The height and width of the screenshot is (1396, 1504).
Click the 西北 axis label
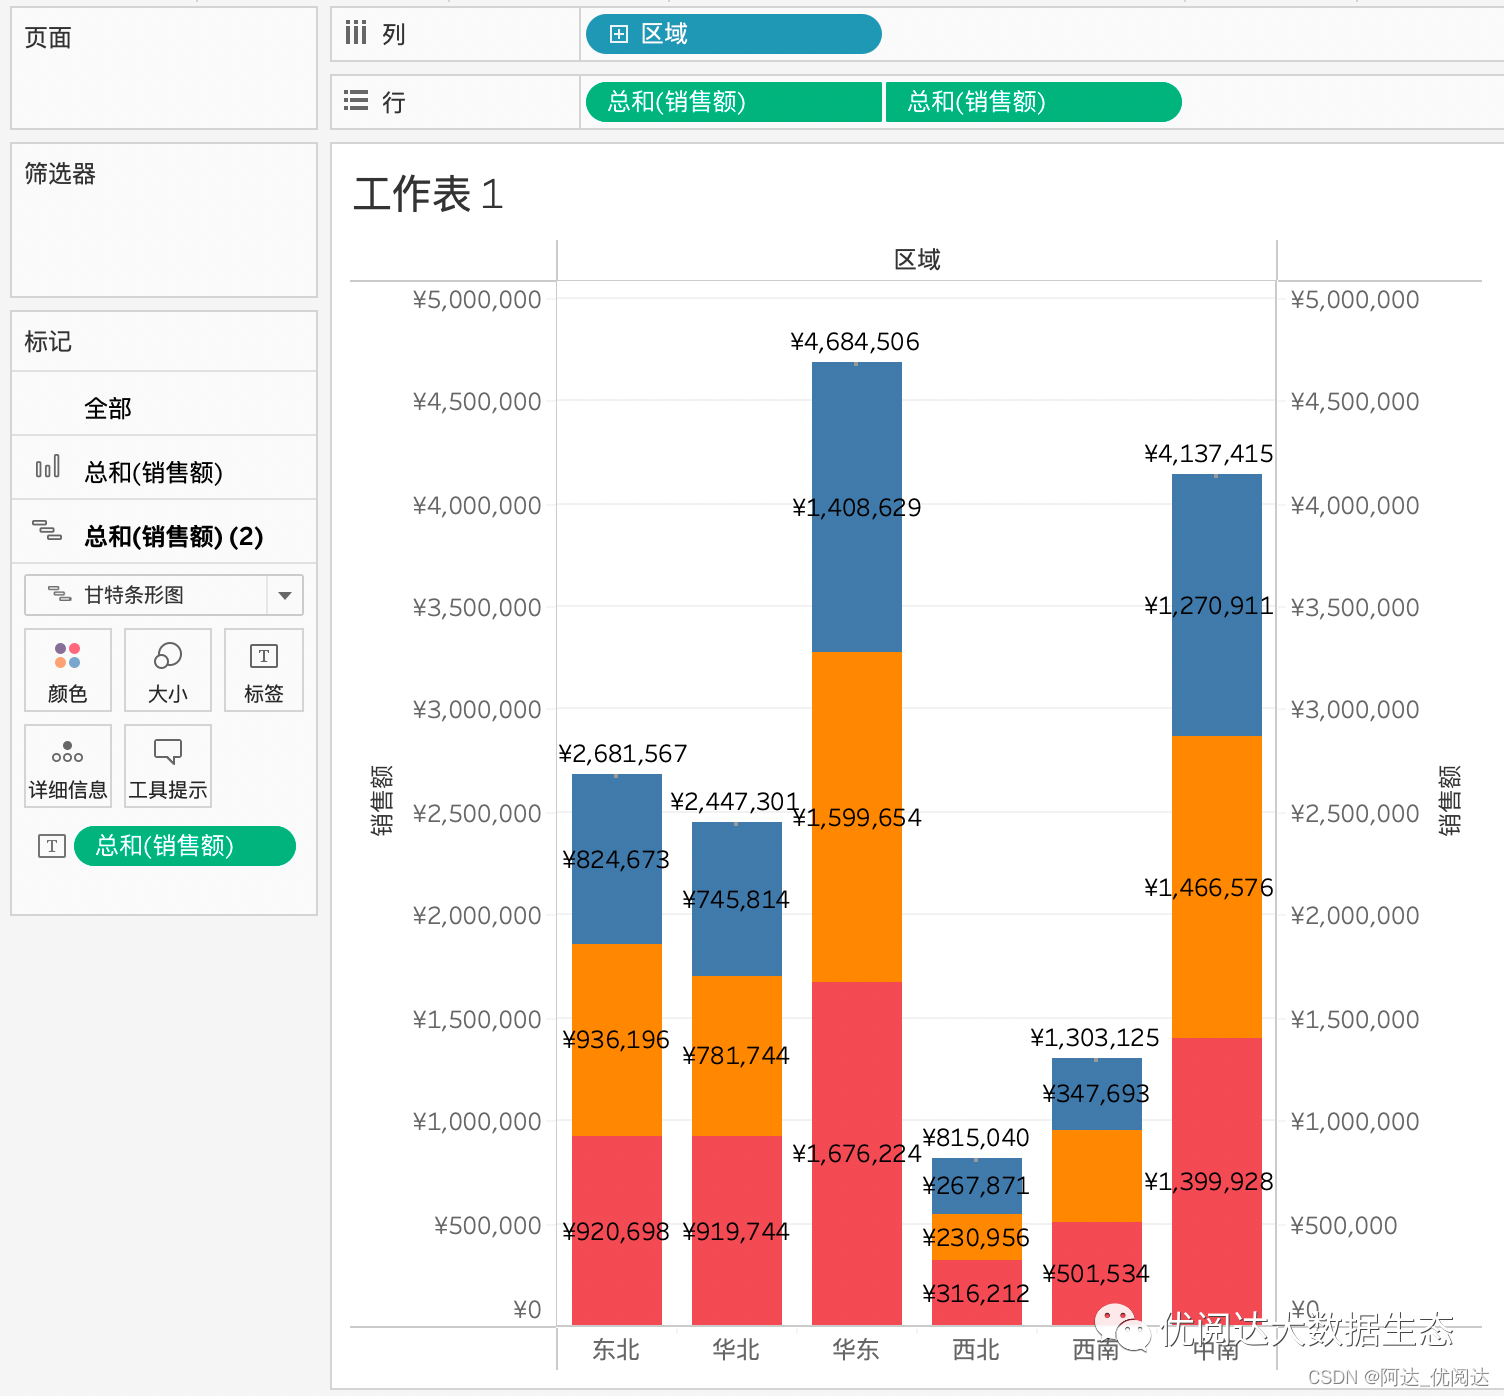click(x=976, y=1350)
